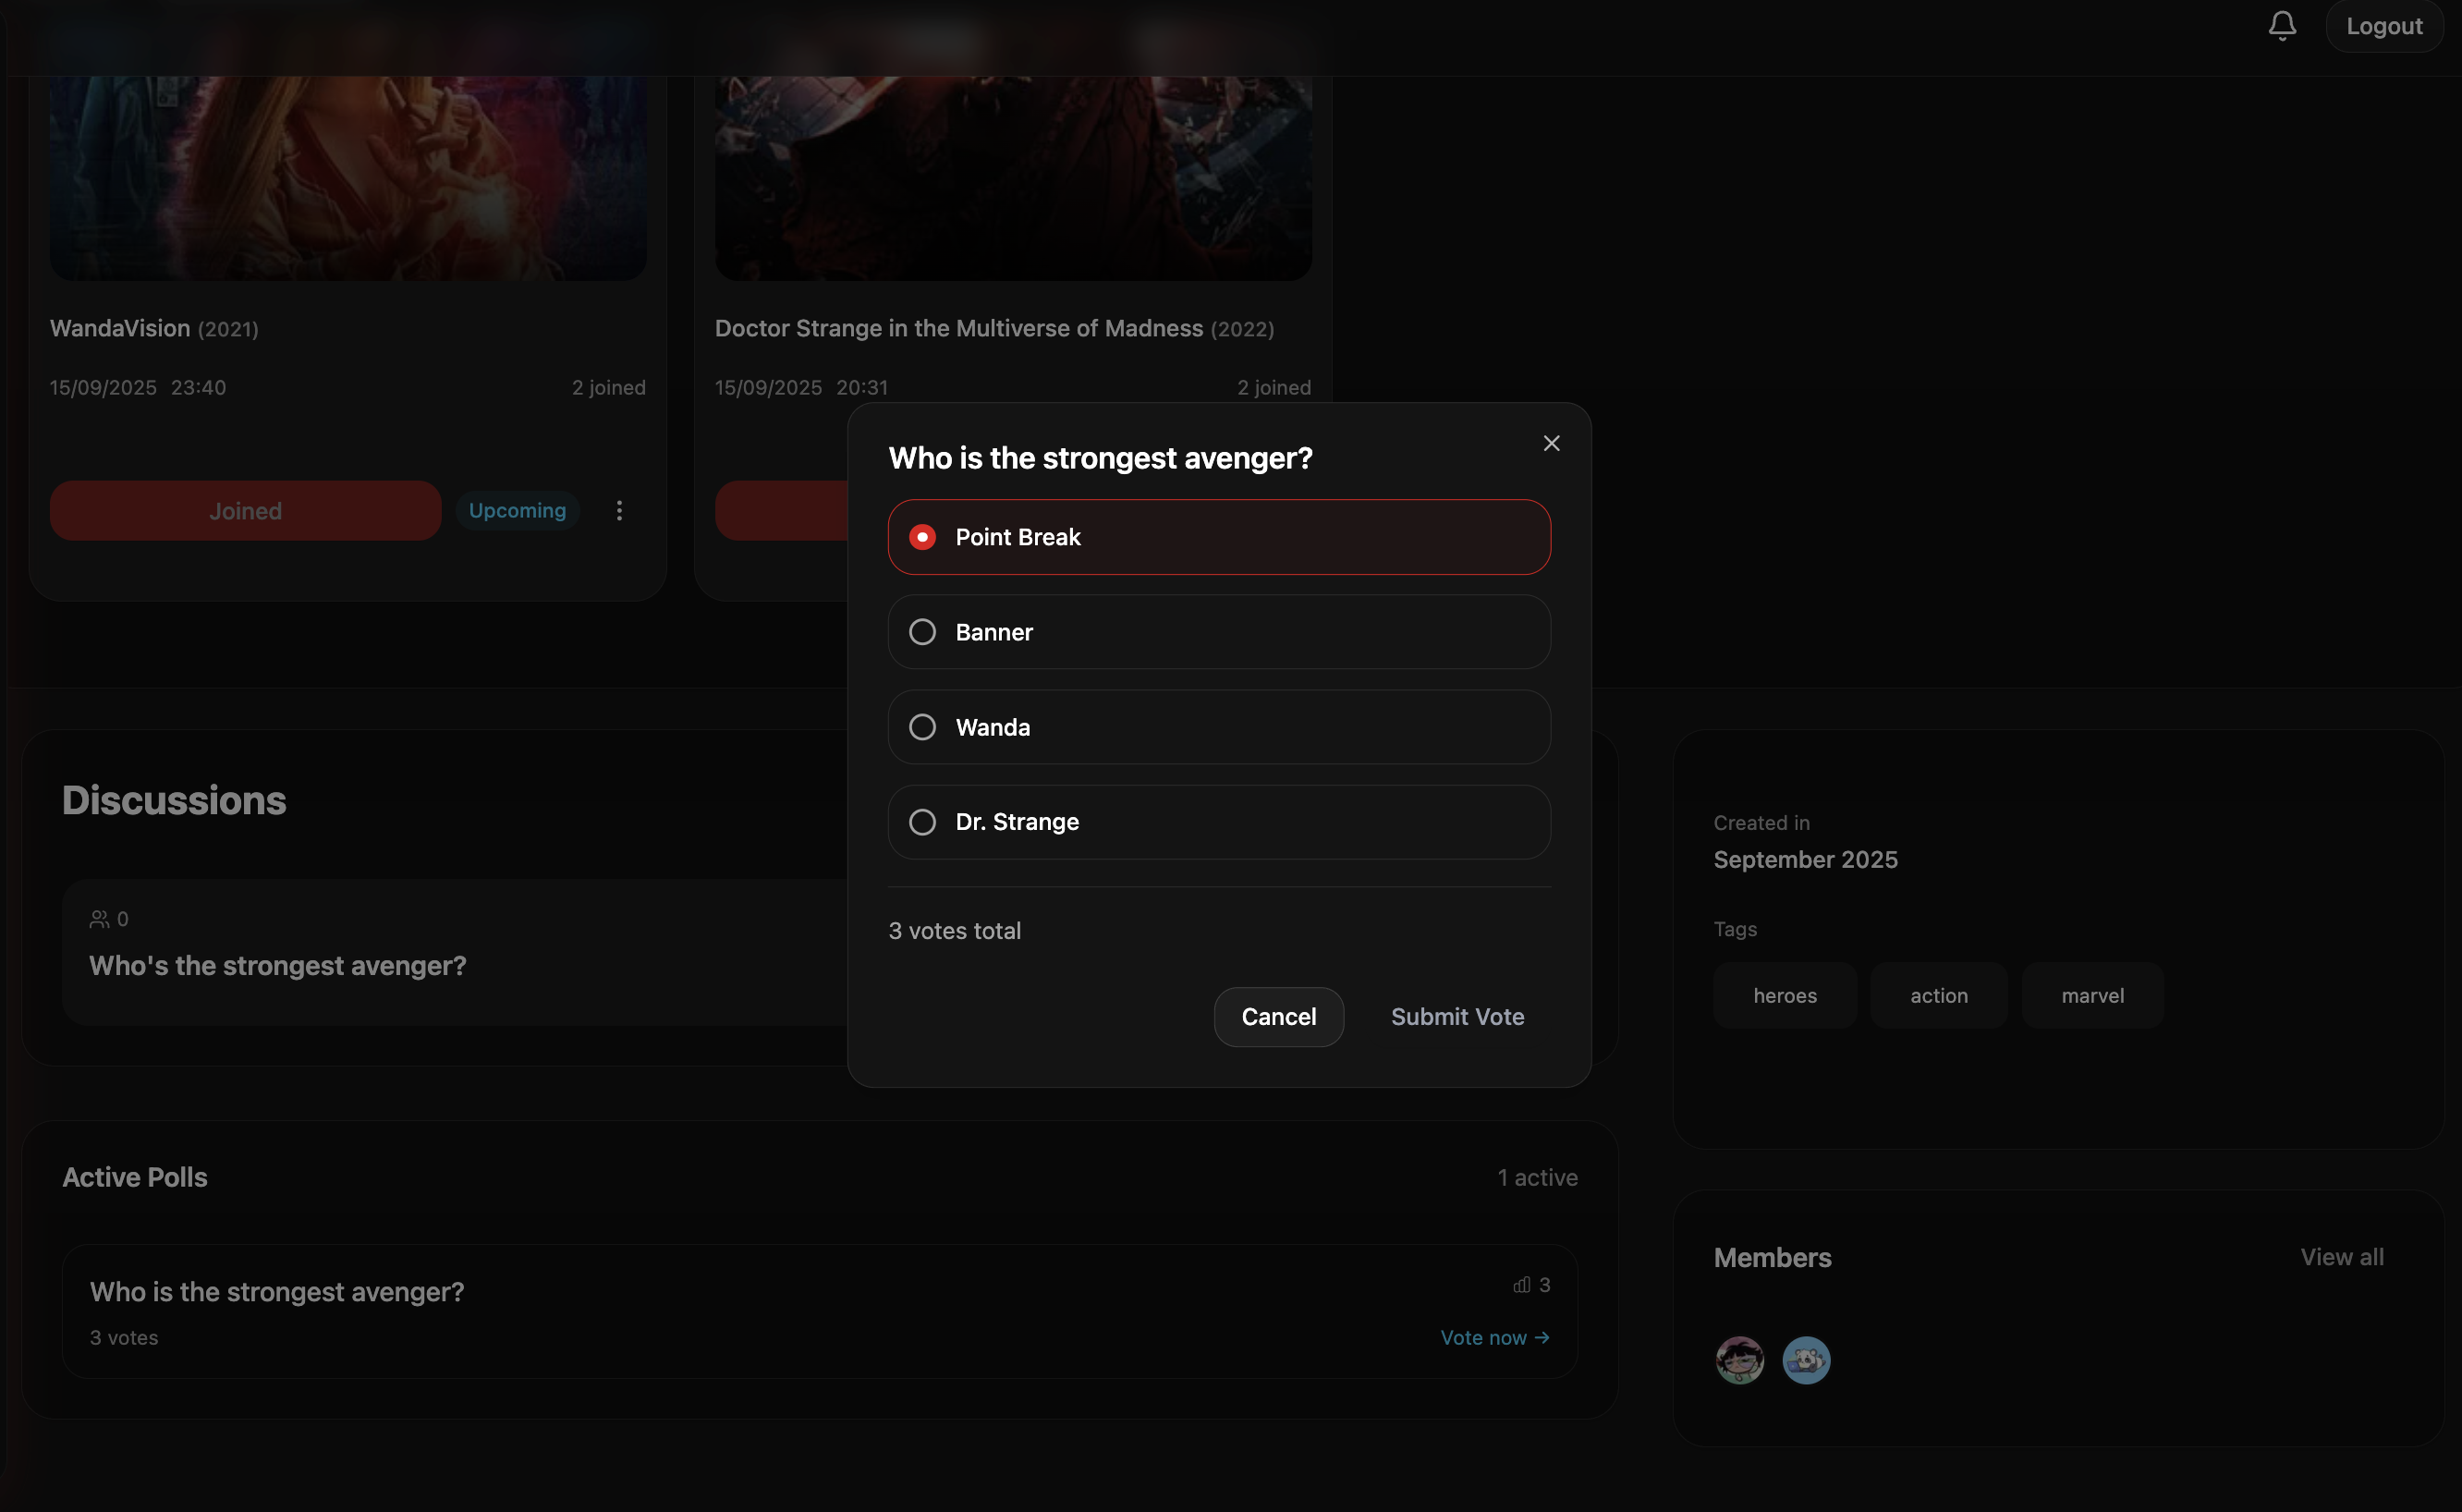Click the poll bar-chart votes icon
This screenshot has height=1512, width=2462.
pos(1521,1285)
